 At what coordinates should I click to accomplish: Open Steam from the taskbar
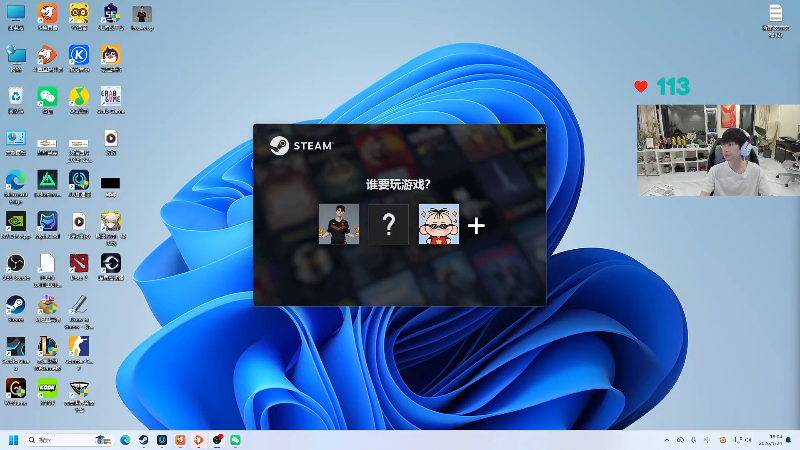click(x=143, y=440)
